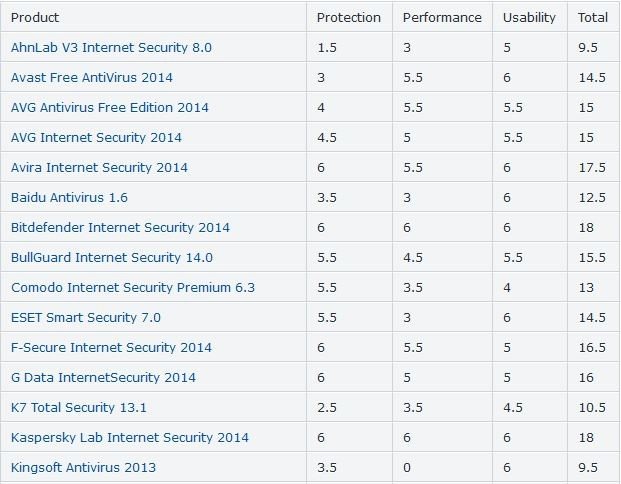Image resolution: width=621 pixels, height=484 pixels.
Task: Select the AVG Internet Security 2014 link
Action: point(96,137)
